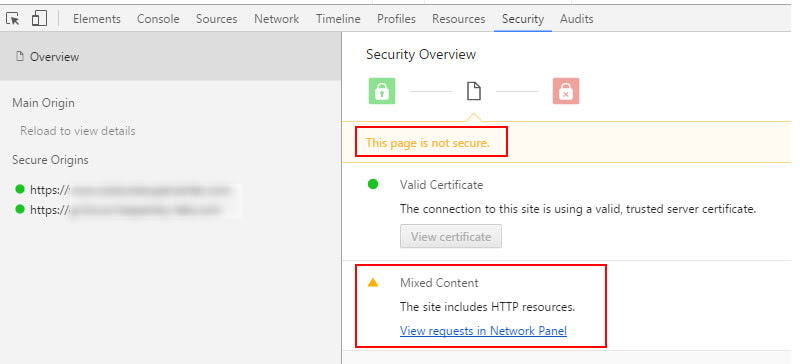
Task: Click the 'Security Overview' heading
Action: [421, 55]
